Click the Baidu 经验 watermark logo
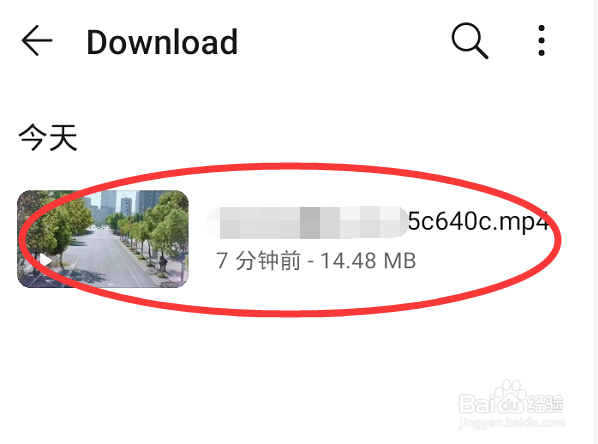Screen dimensions: 598x444 (x=511, y=399)
